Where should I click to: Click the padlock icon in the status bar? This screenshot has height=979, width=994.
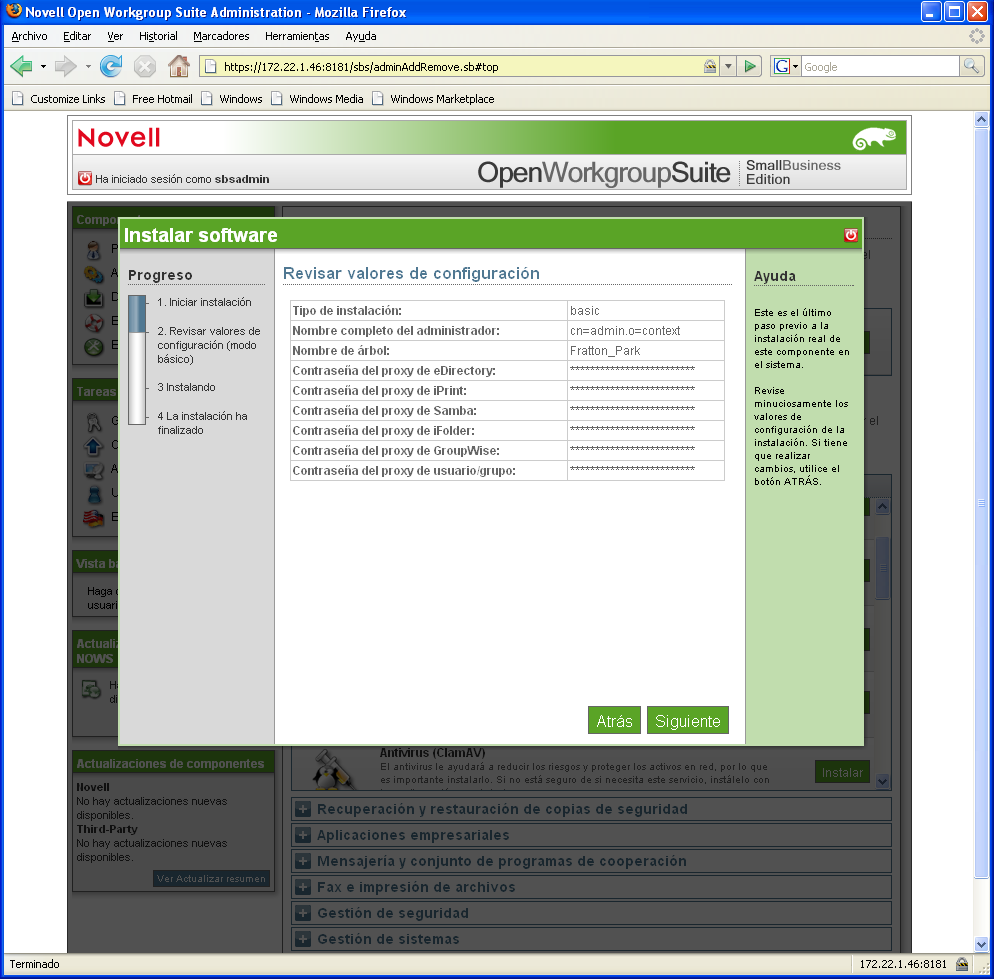tap(962, 964)
